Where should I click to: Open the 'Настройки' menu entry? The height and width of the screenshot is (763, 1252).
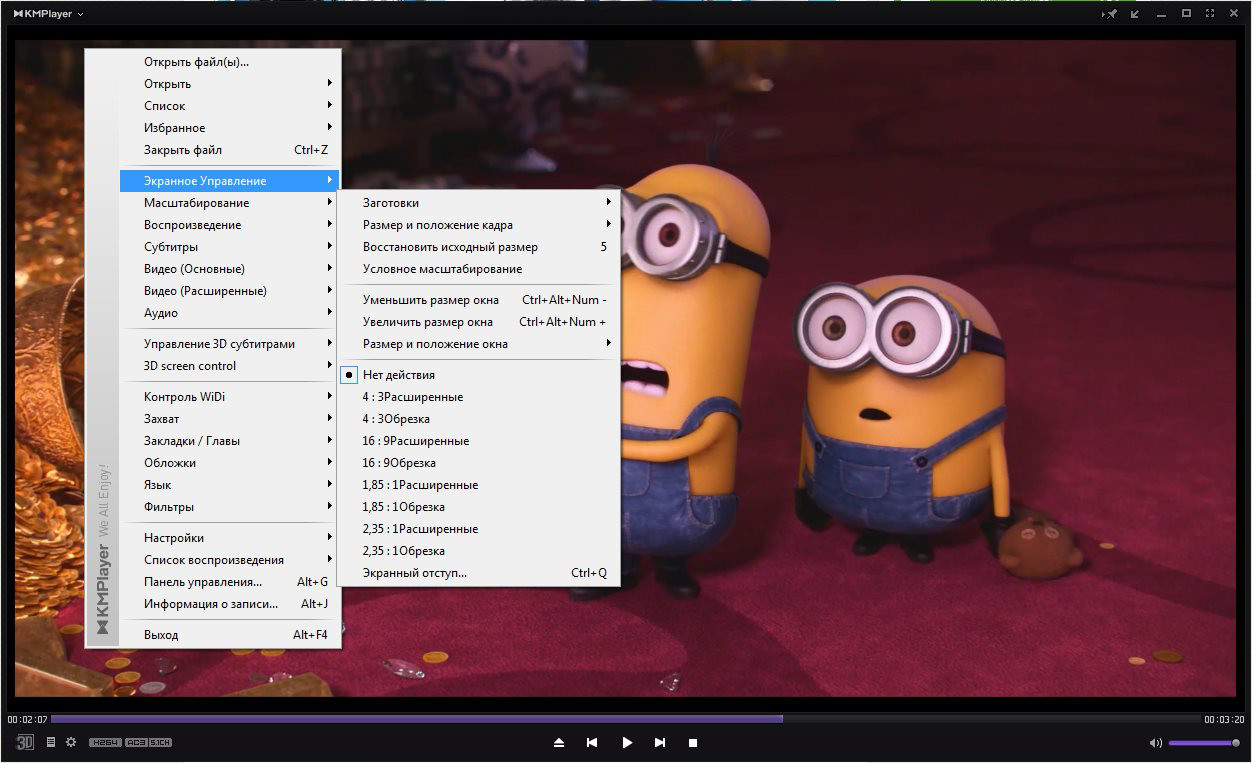pyautogui.click(x=229, y=538)
